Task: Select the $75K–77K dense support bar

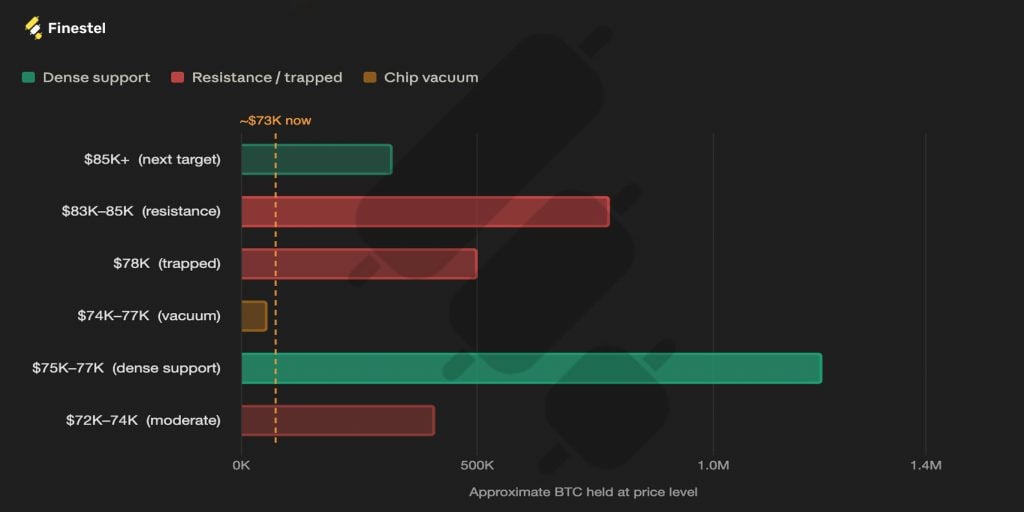Action: 532,368
